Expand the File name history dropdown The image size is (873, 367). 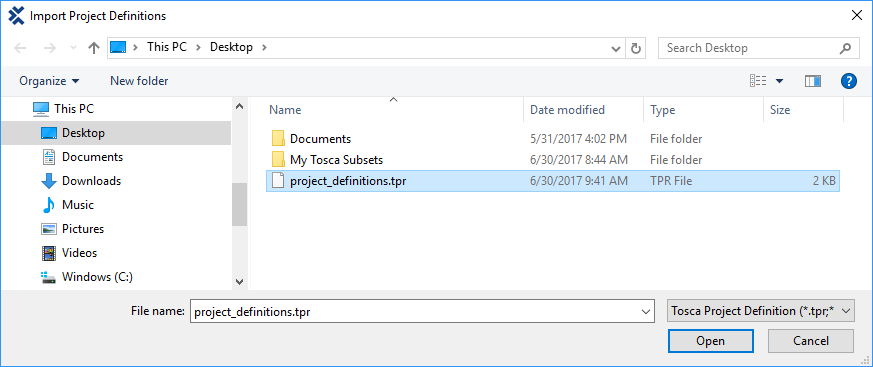646,311
